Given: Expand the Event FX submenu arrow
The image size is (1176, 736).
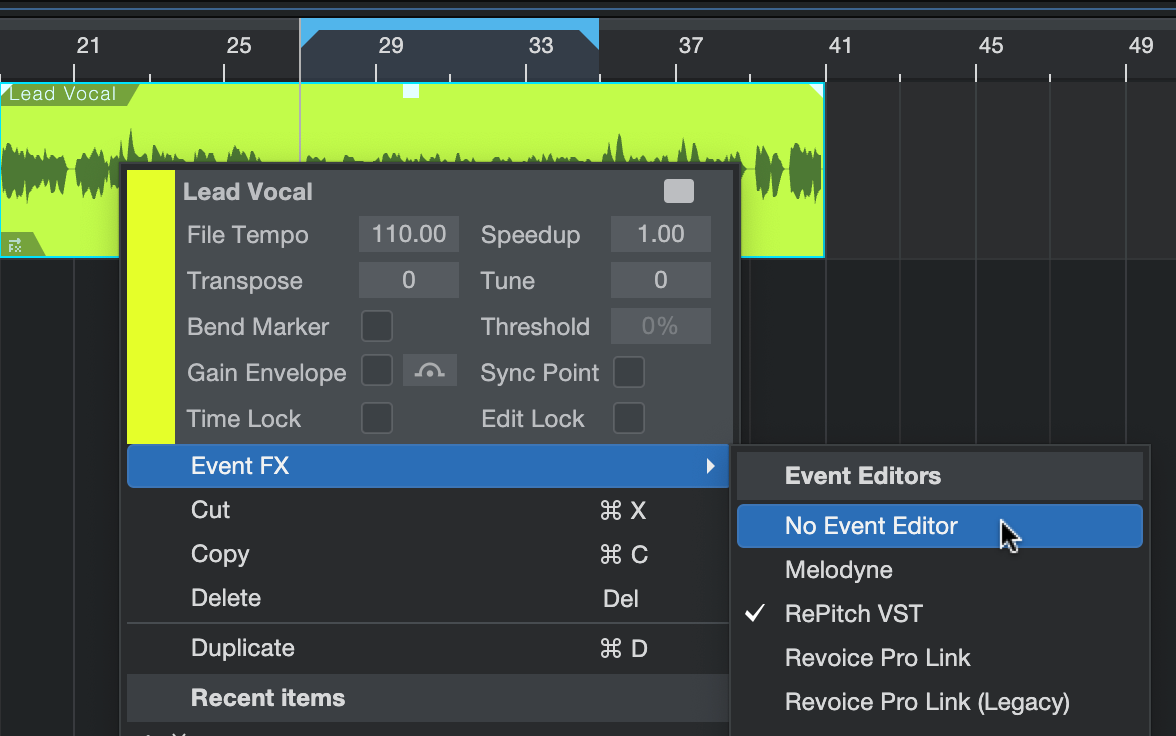Looking at the screenshot, I should point(710,466).
